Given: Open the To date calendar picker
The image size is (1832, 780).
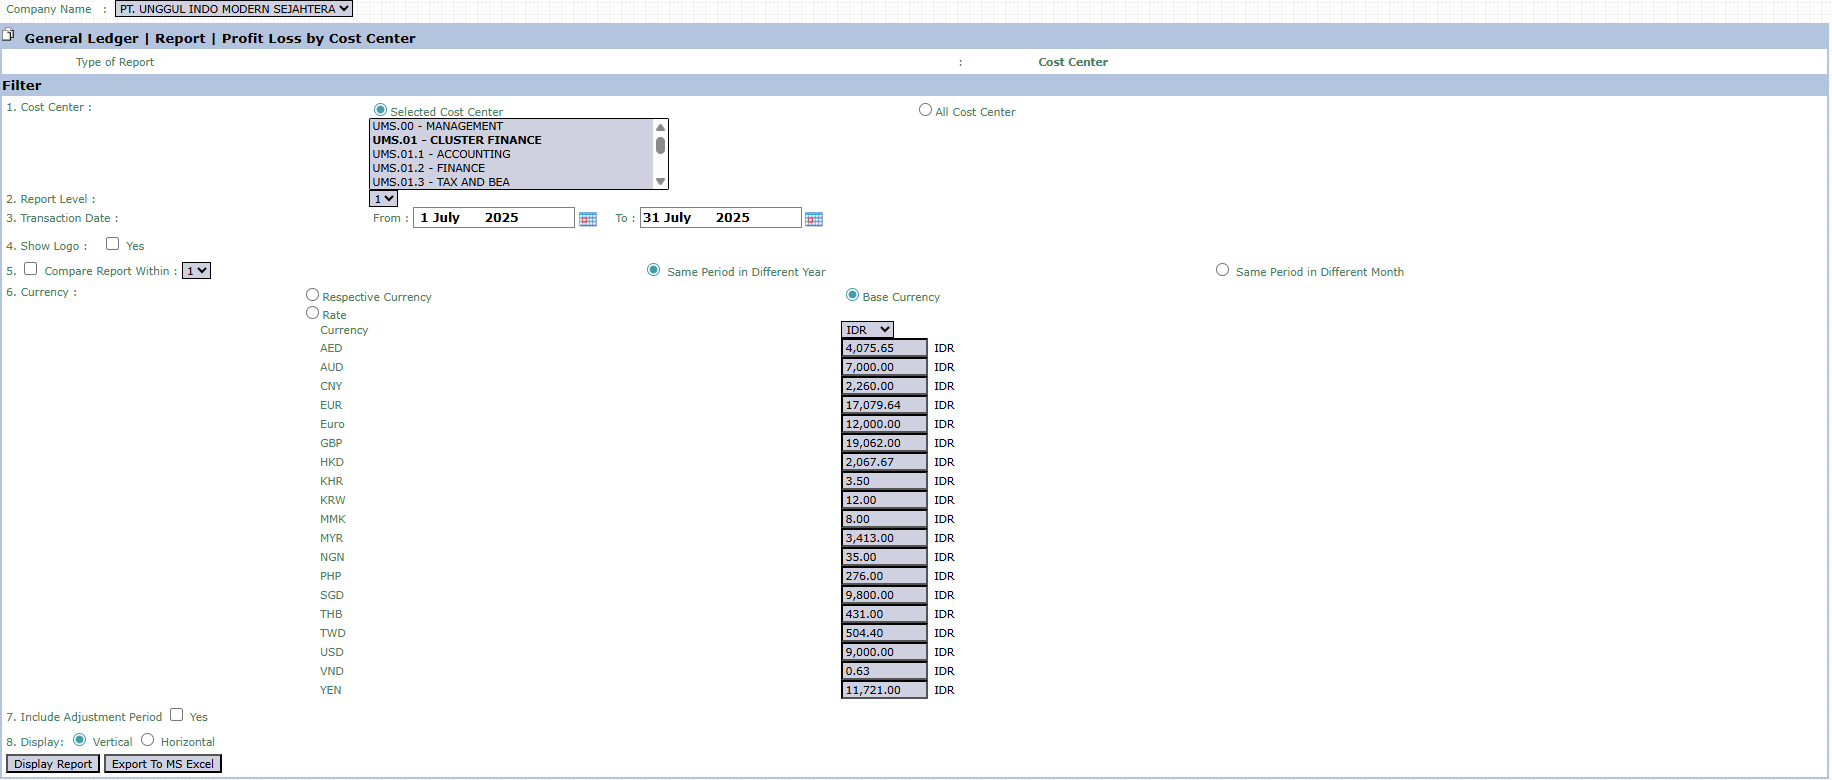Looking at the screenshot, I should coord(814,219).
